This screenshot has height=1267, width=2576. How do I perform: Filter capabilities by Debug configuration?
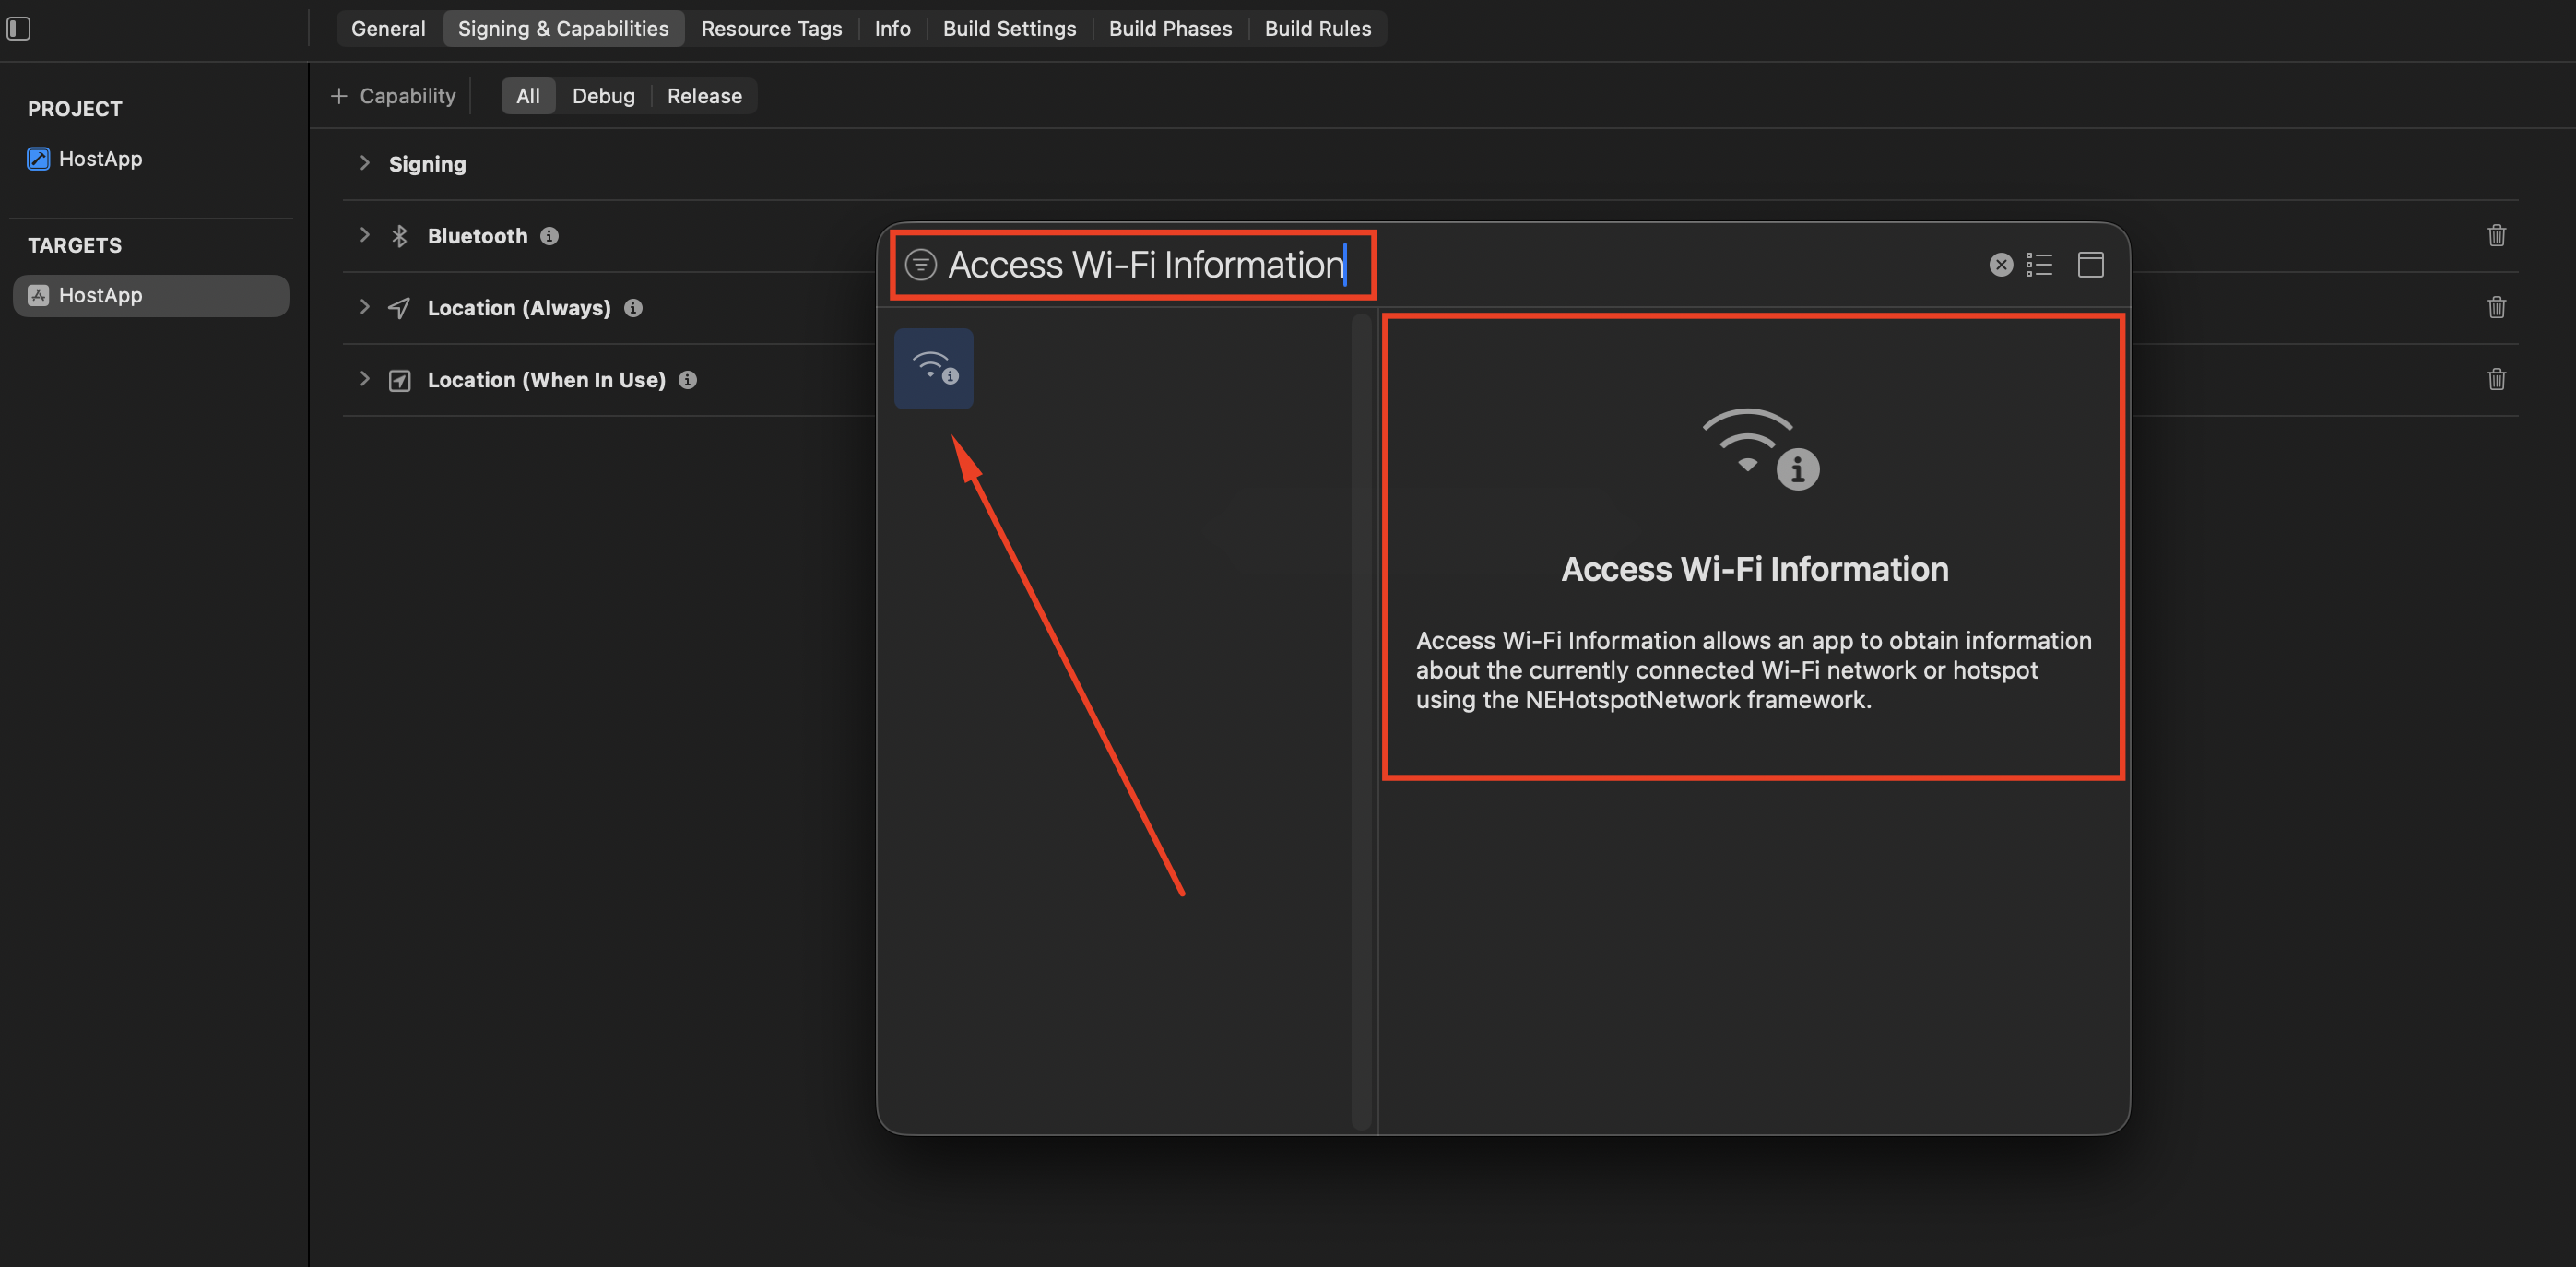(x=603, y=96)
